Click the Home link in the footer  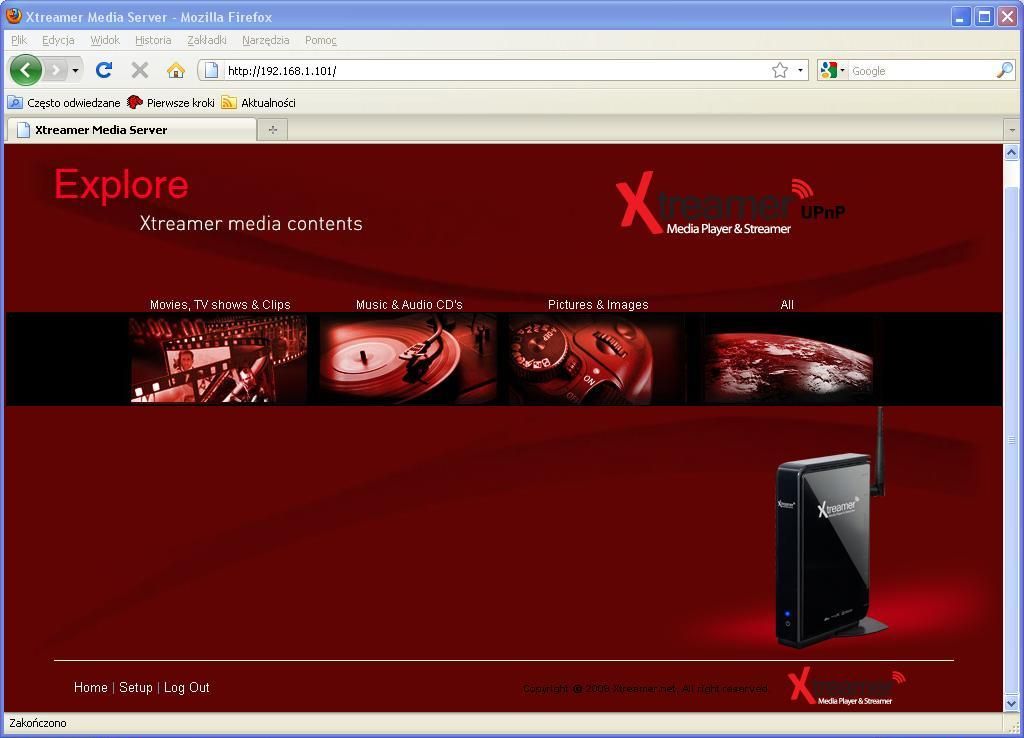click(91, 687)
